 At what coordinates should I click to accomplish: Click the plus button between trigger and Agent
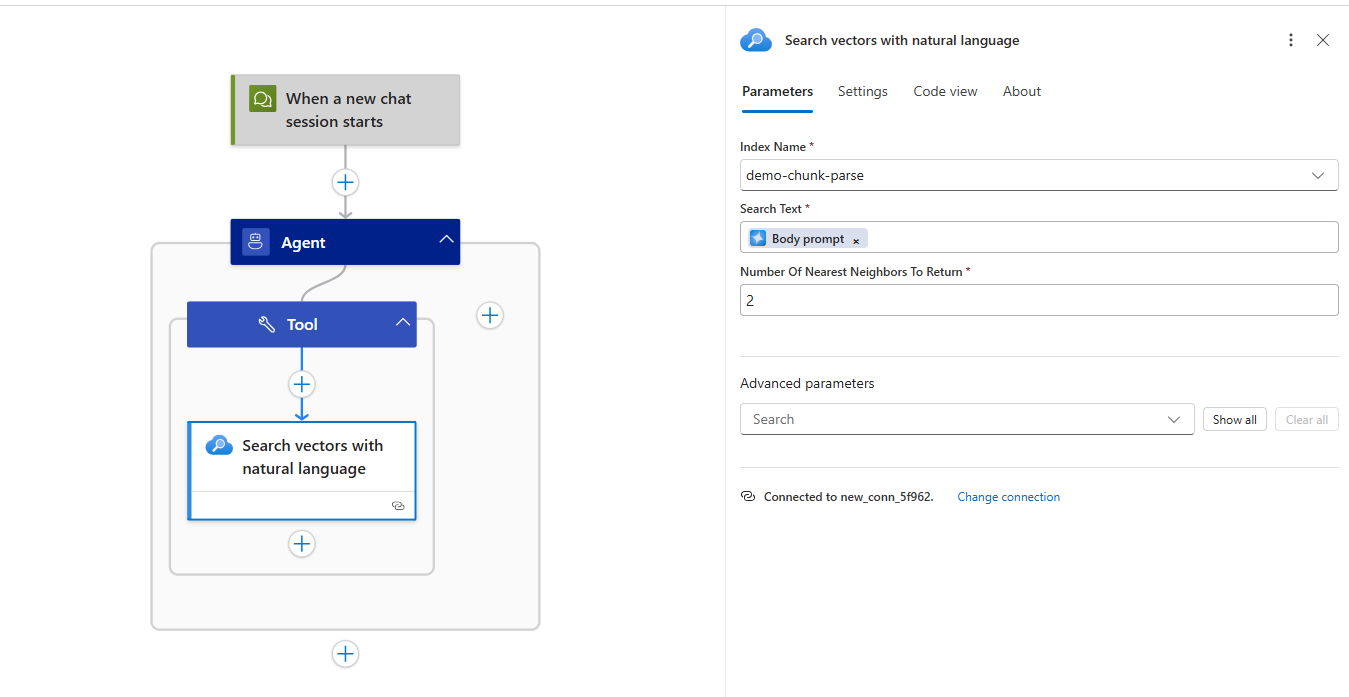[x=345, y=182]
